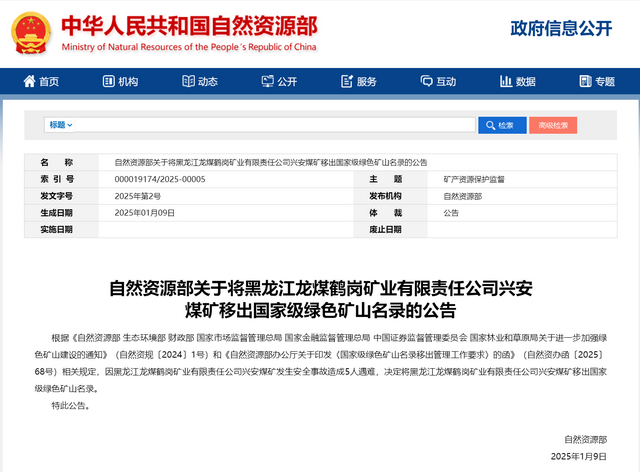Viewport: 640px width, 472px height.
Task: Select the creation date 2025年01月09日
Action: (x=144, y=213)
